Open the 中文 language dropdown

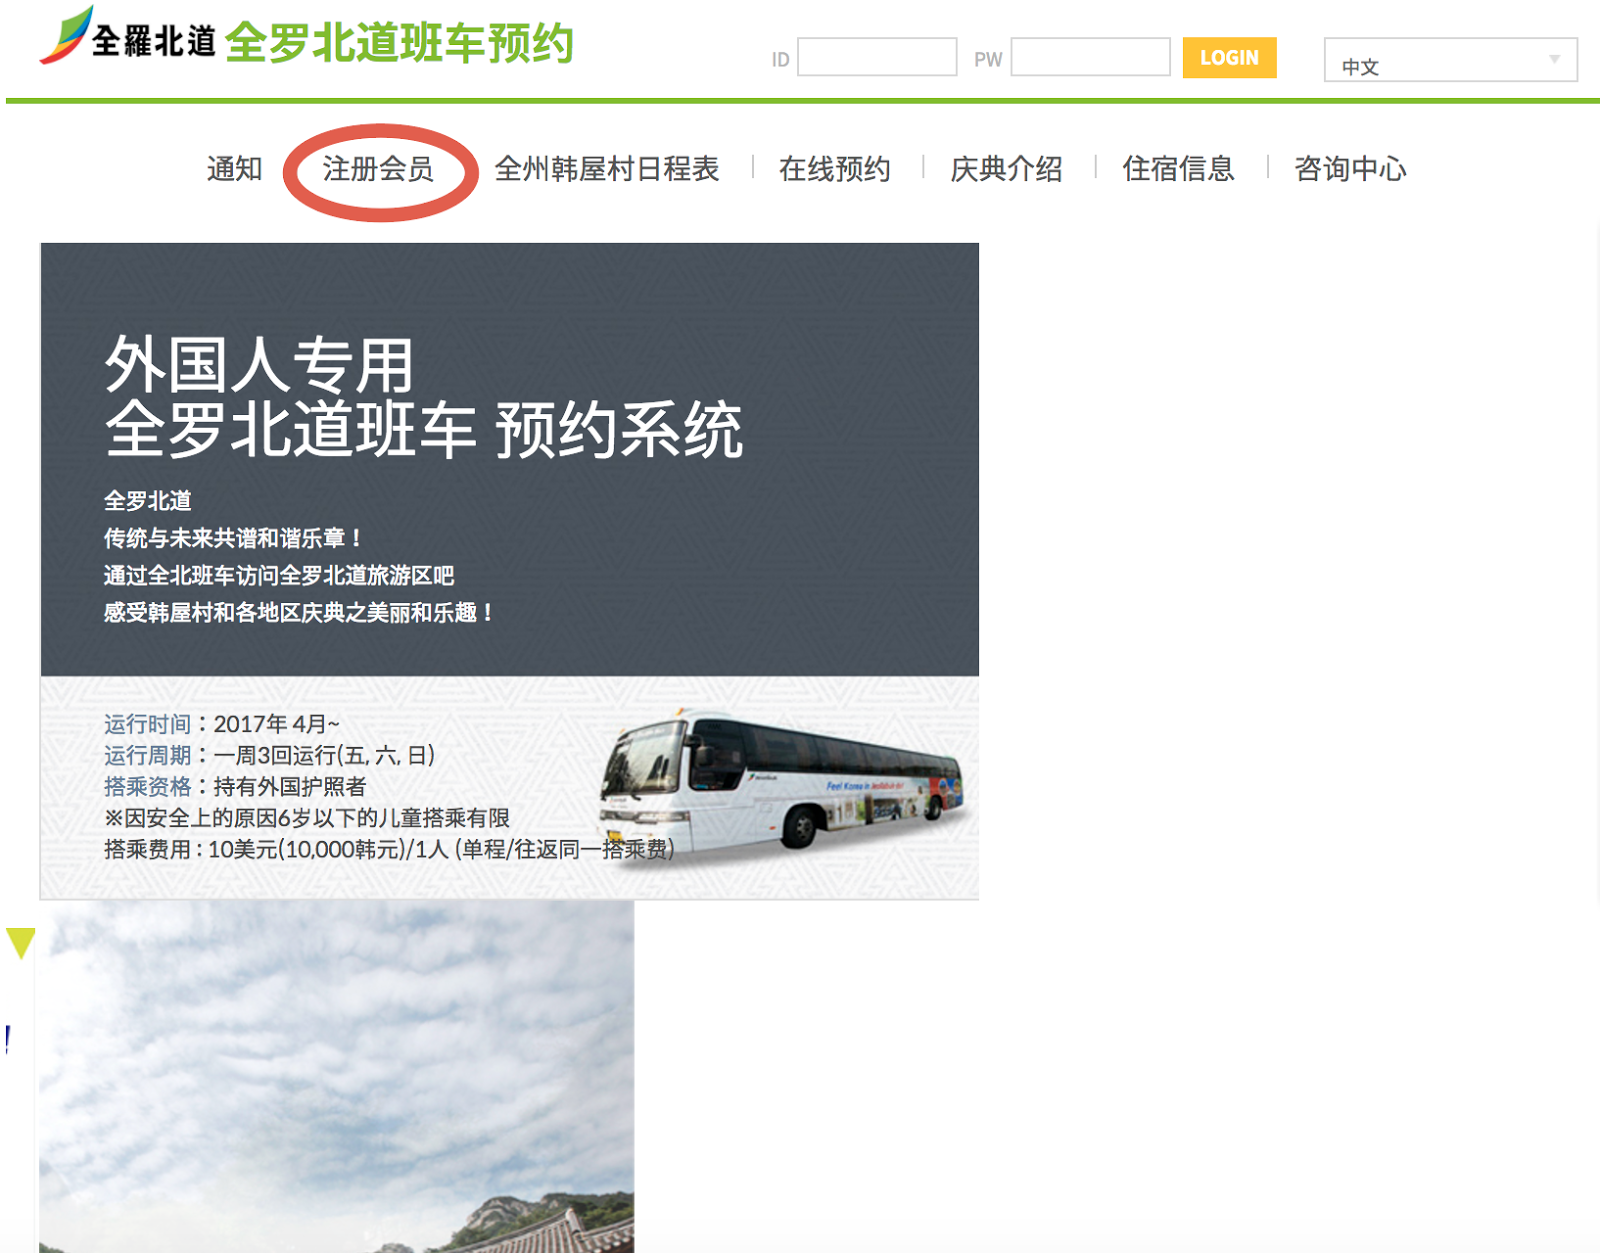1440,61
